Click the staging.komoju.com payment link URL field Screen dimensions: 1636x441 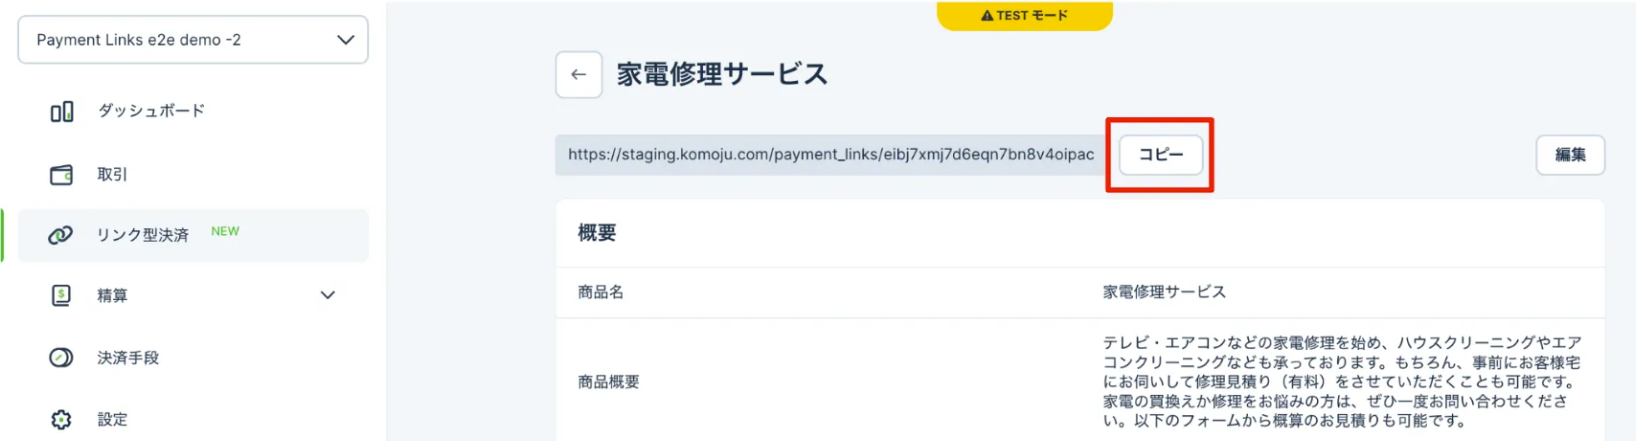coord(830,155)
